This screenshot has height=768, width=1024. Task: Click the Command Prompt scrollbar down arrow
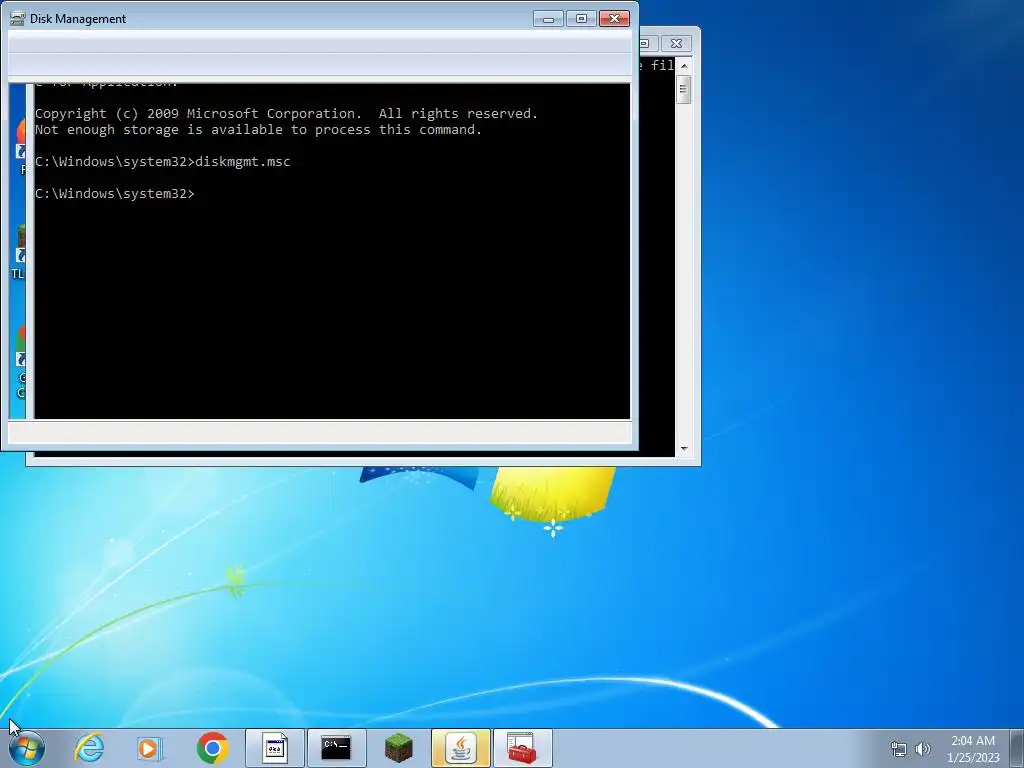pos(684,449)
